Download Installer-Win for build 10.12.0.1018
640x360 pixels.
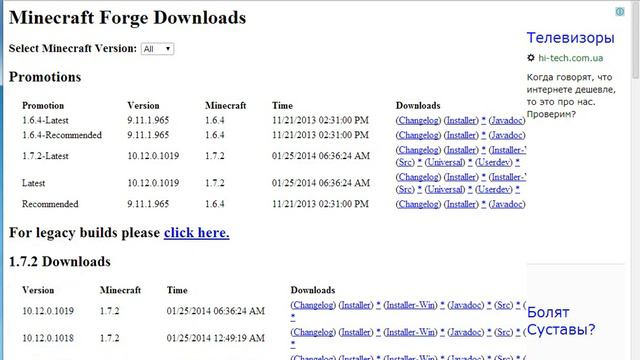410,332
